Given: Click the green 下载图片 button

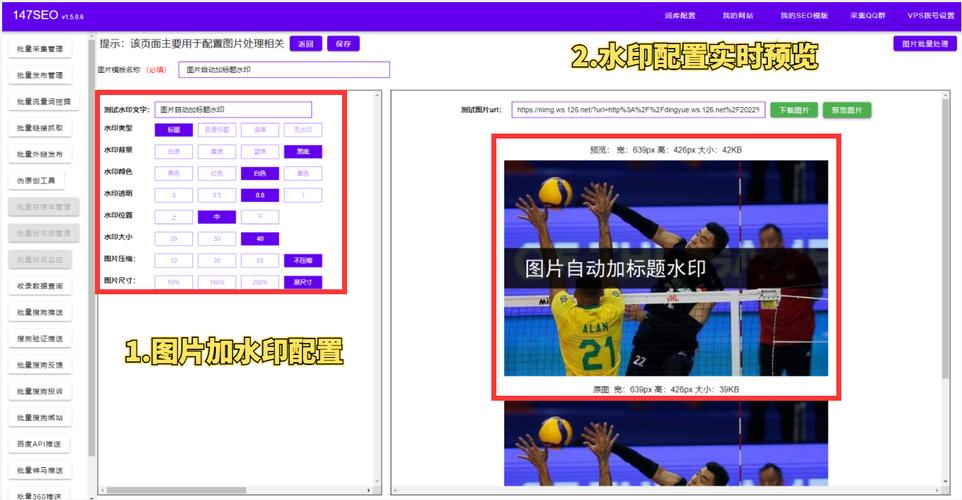Looking at the screenshot, I should point(793,110).
